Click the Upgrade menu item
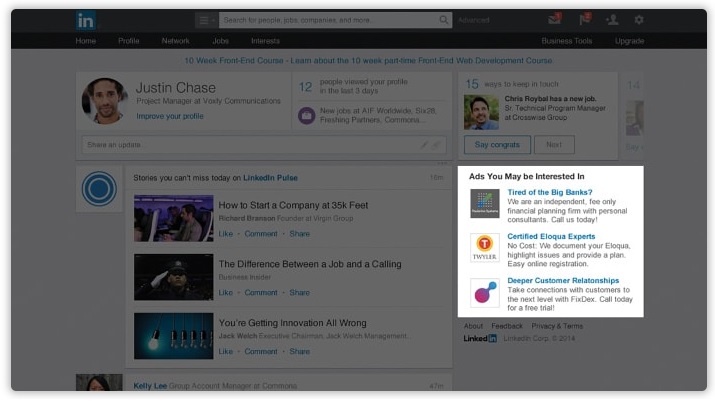715x405 pixels. [x=629, y=41]
